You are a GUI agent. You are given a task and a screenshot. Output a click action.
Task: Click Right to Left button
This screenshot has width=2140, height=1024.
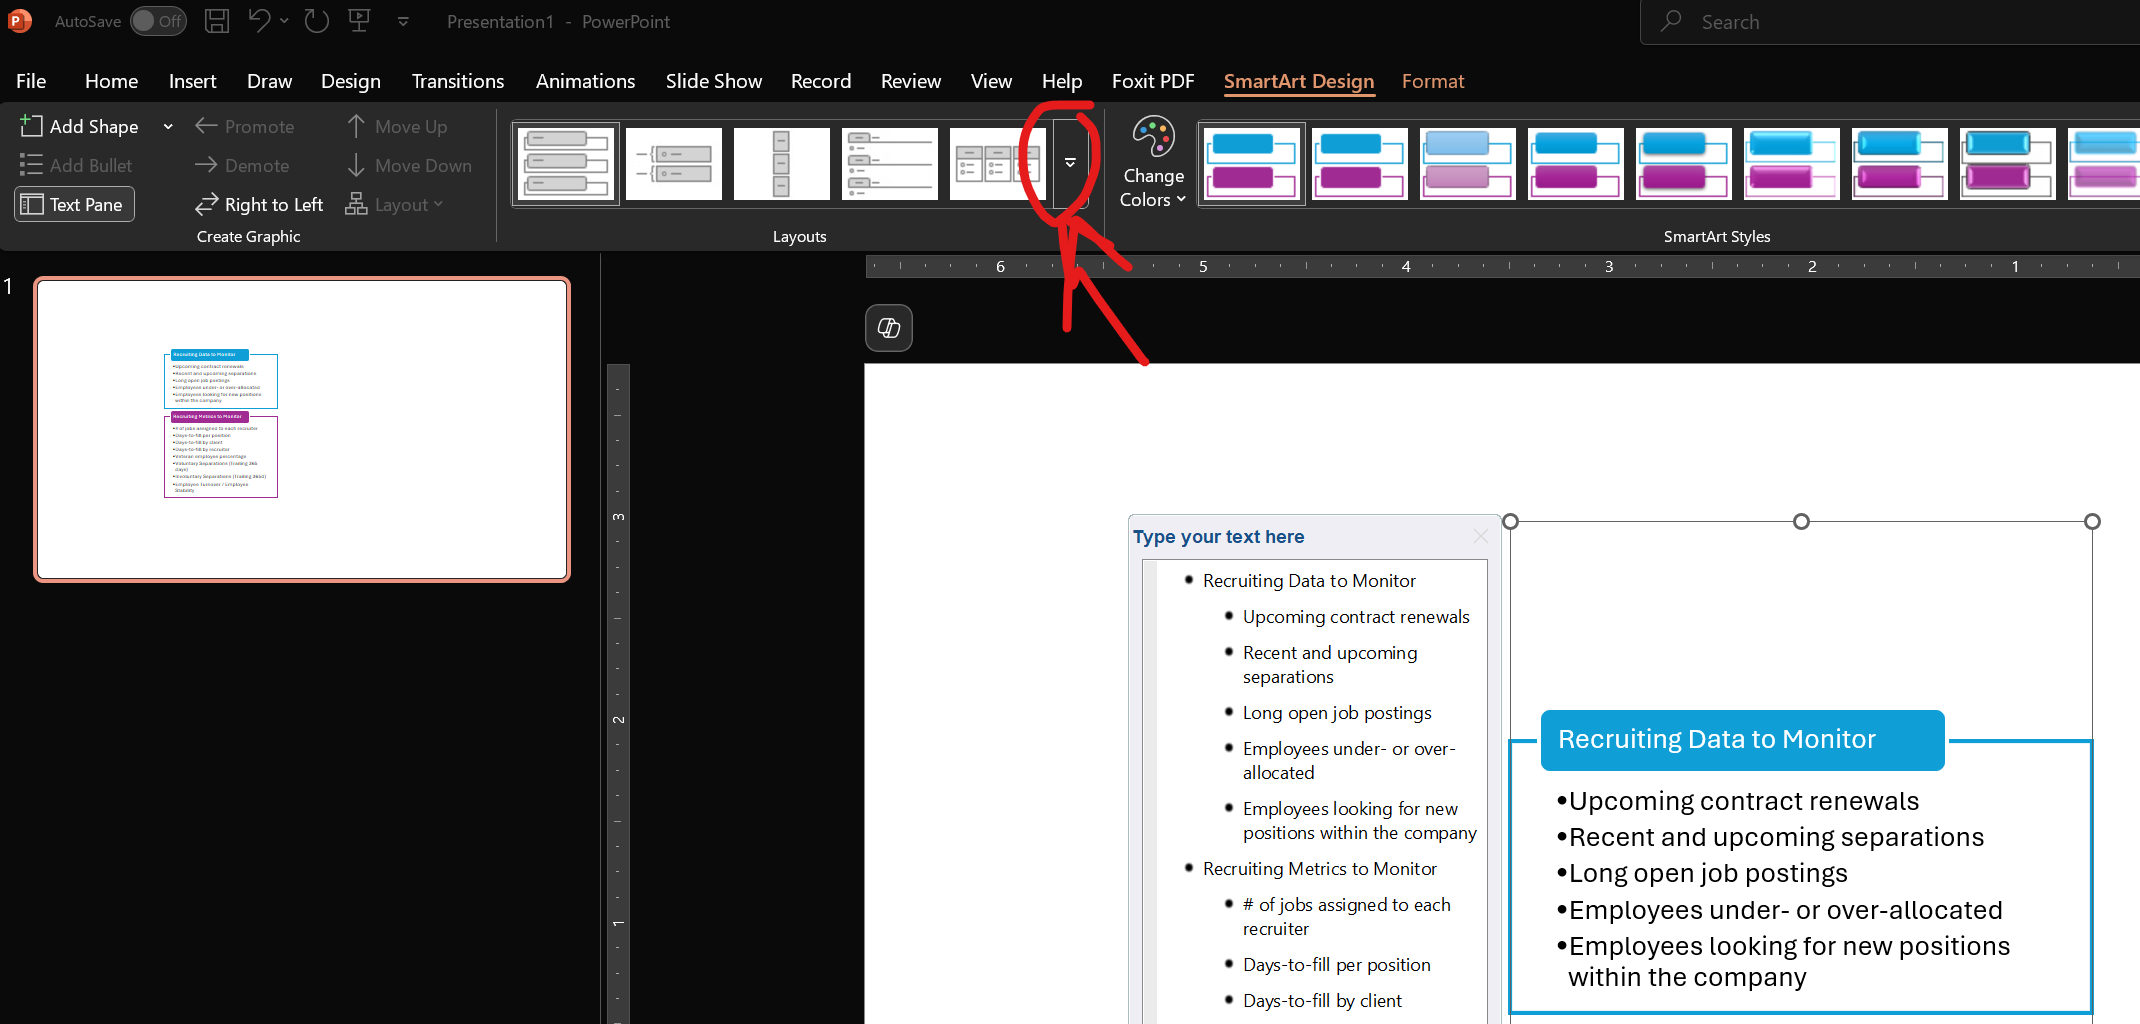tap(260, 205)
